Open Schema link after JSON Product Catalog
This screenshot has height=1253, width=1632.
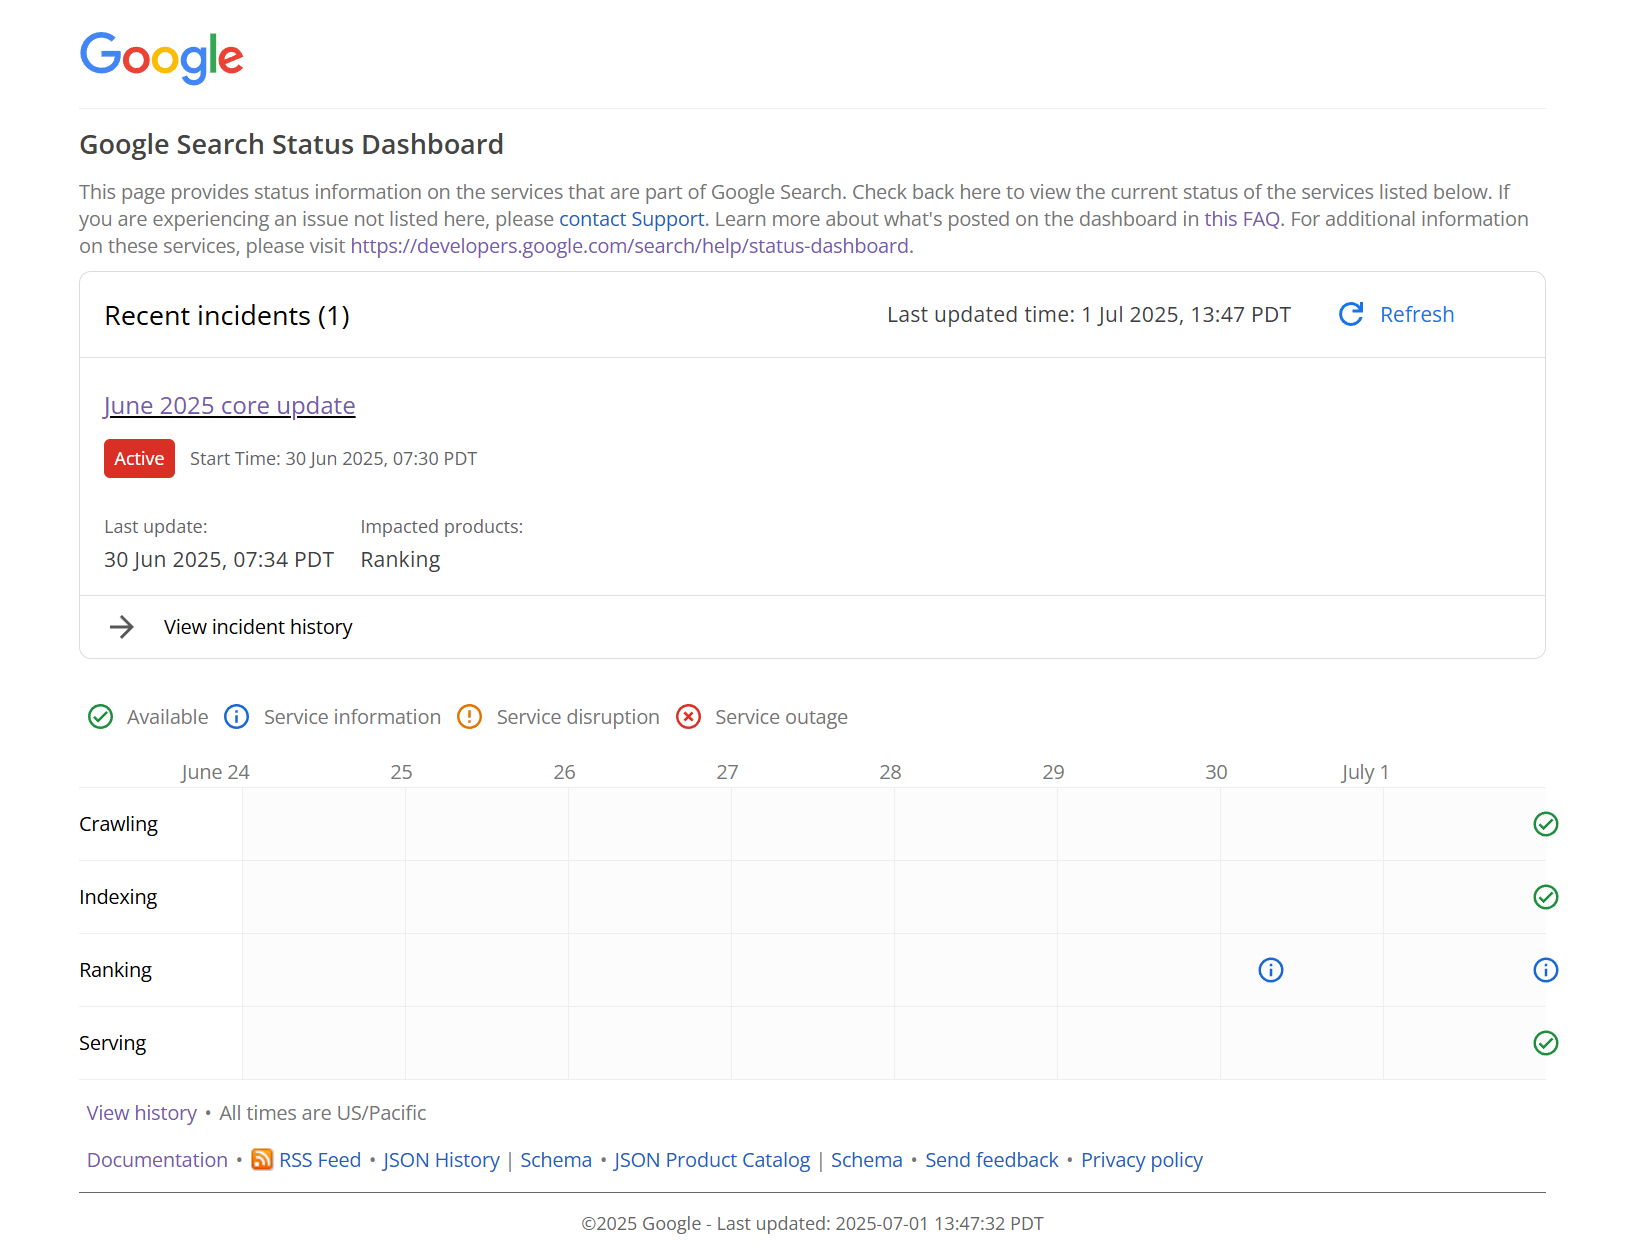[867, 1160]
